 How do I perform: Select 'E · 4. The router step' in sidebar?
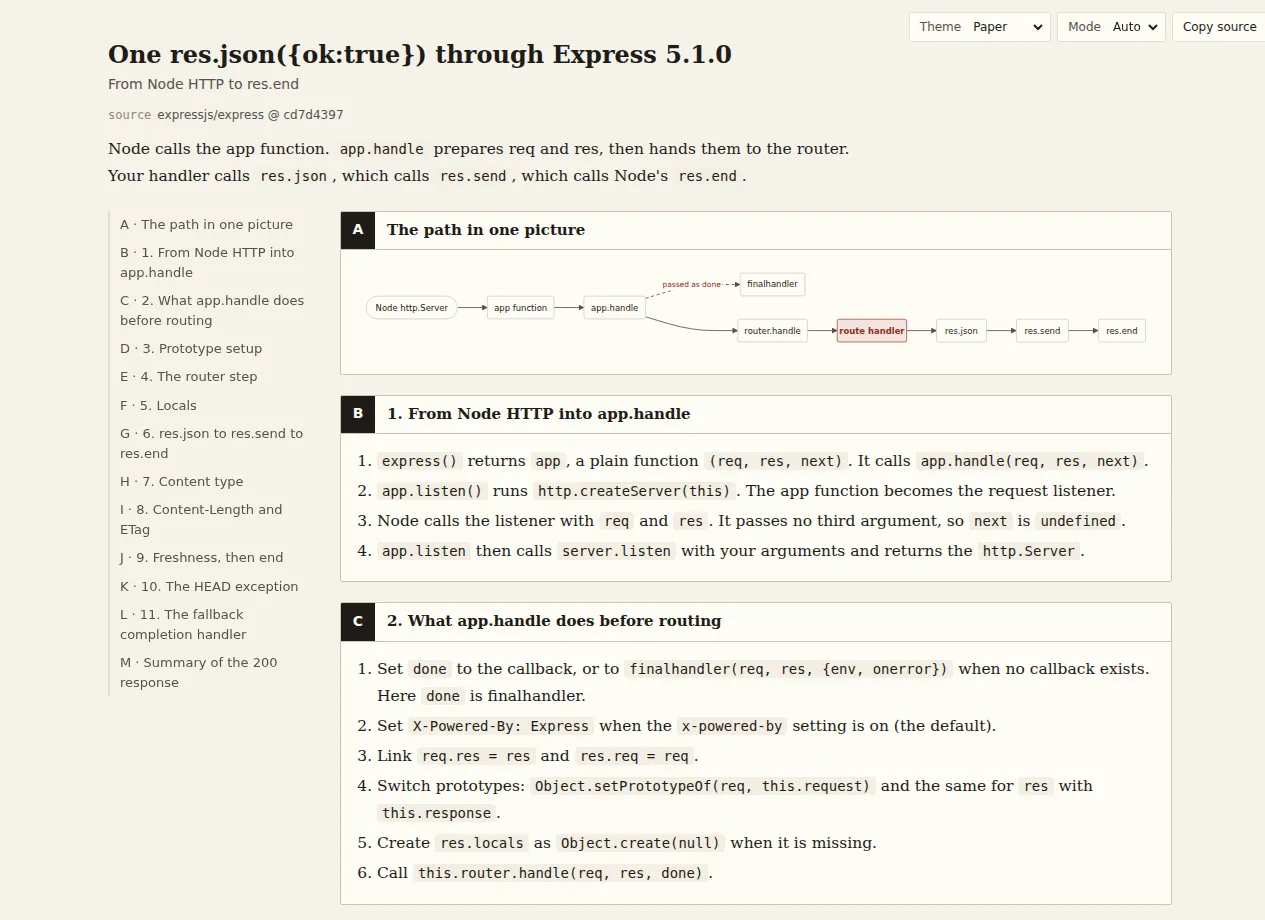[188, 376]
